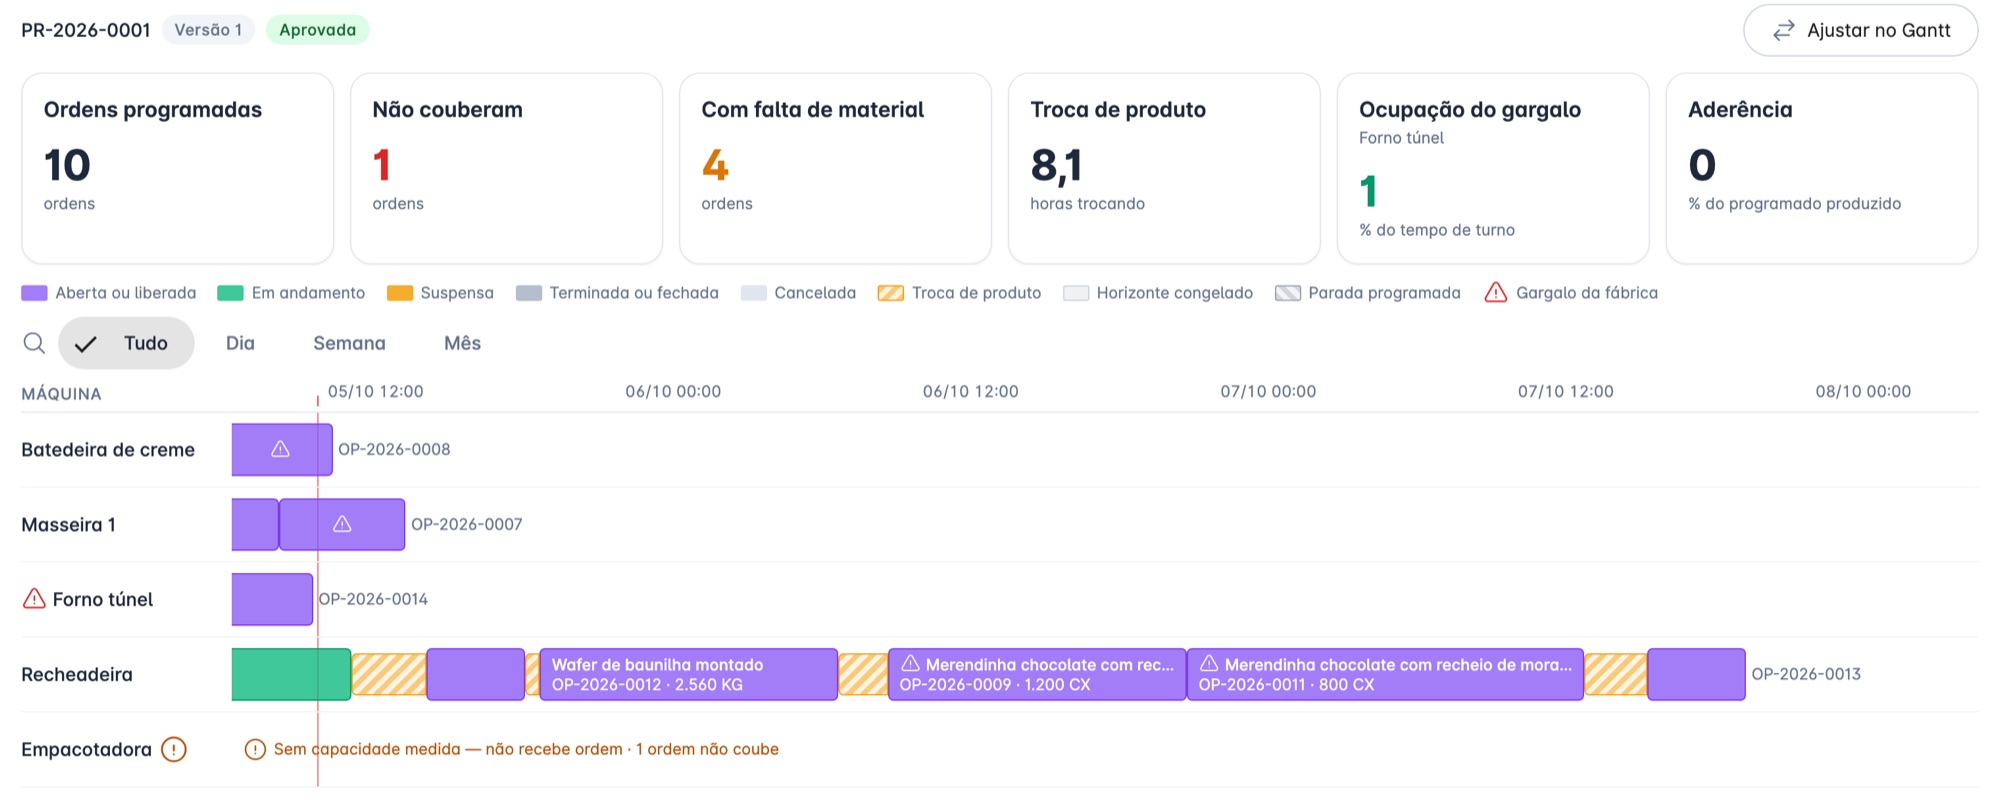Click the 06/10 12:00 time header
2000x802 pixels.
point(970,391)
